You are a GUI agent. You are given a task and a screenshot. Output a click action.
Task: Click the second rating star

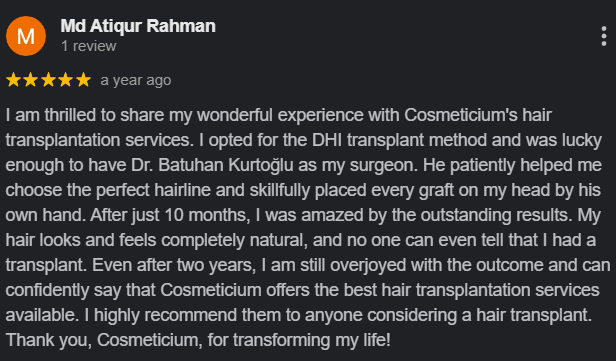pyautogui.click(x=31, y=80)
